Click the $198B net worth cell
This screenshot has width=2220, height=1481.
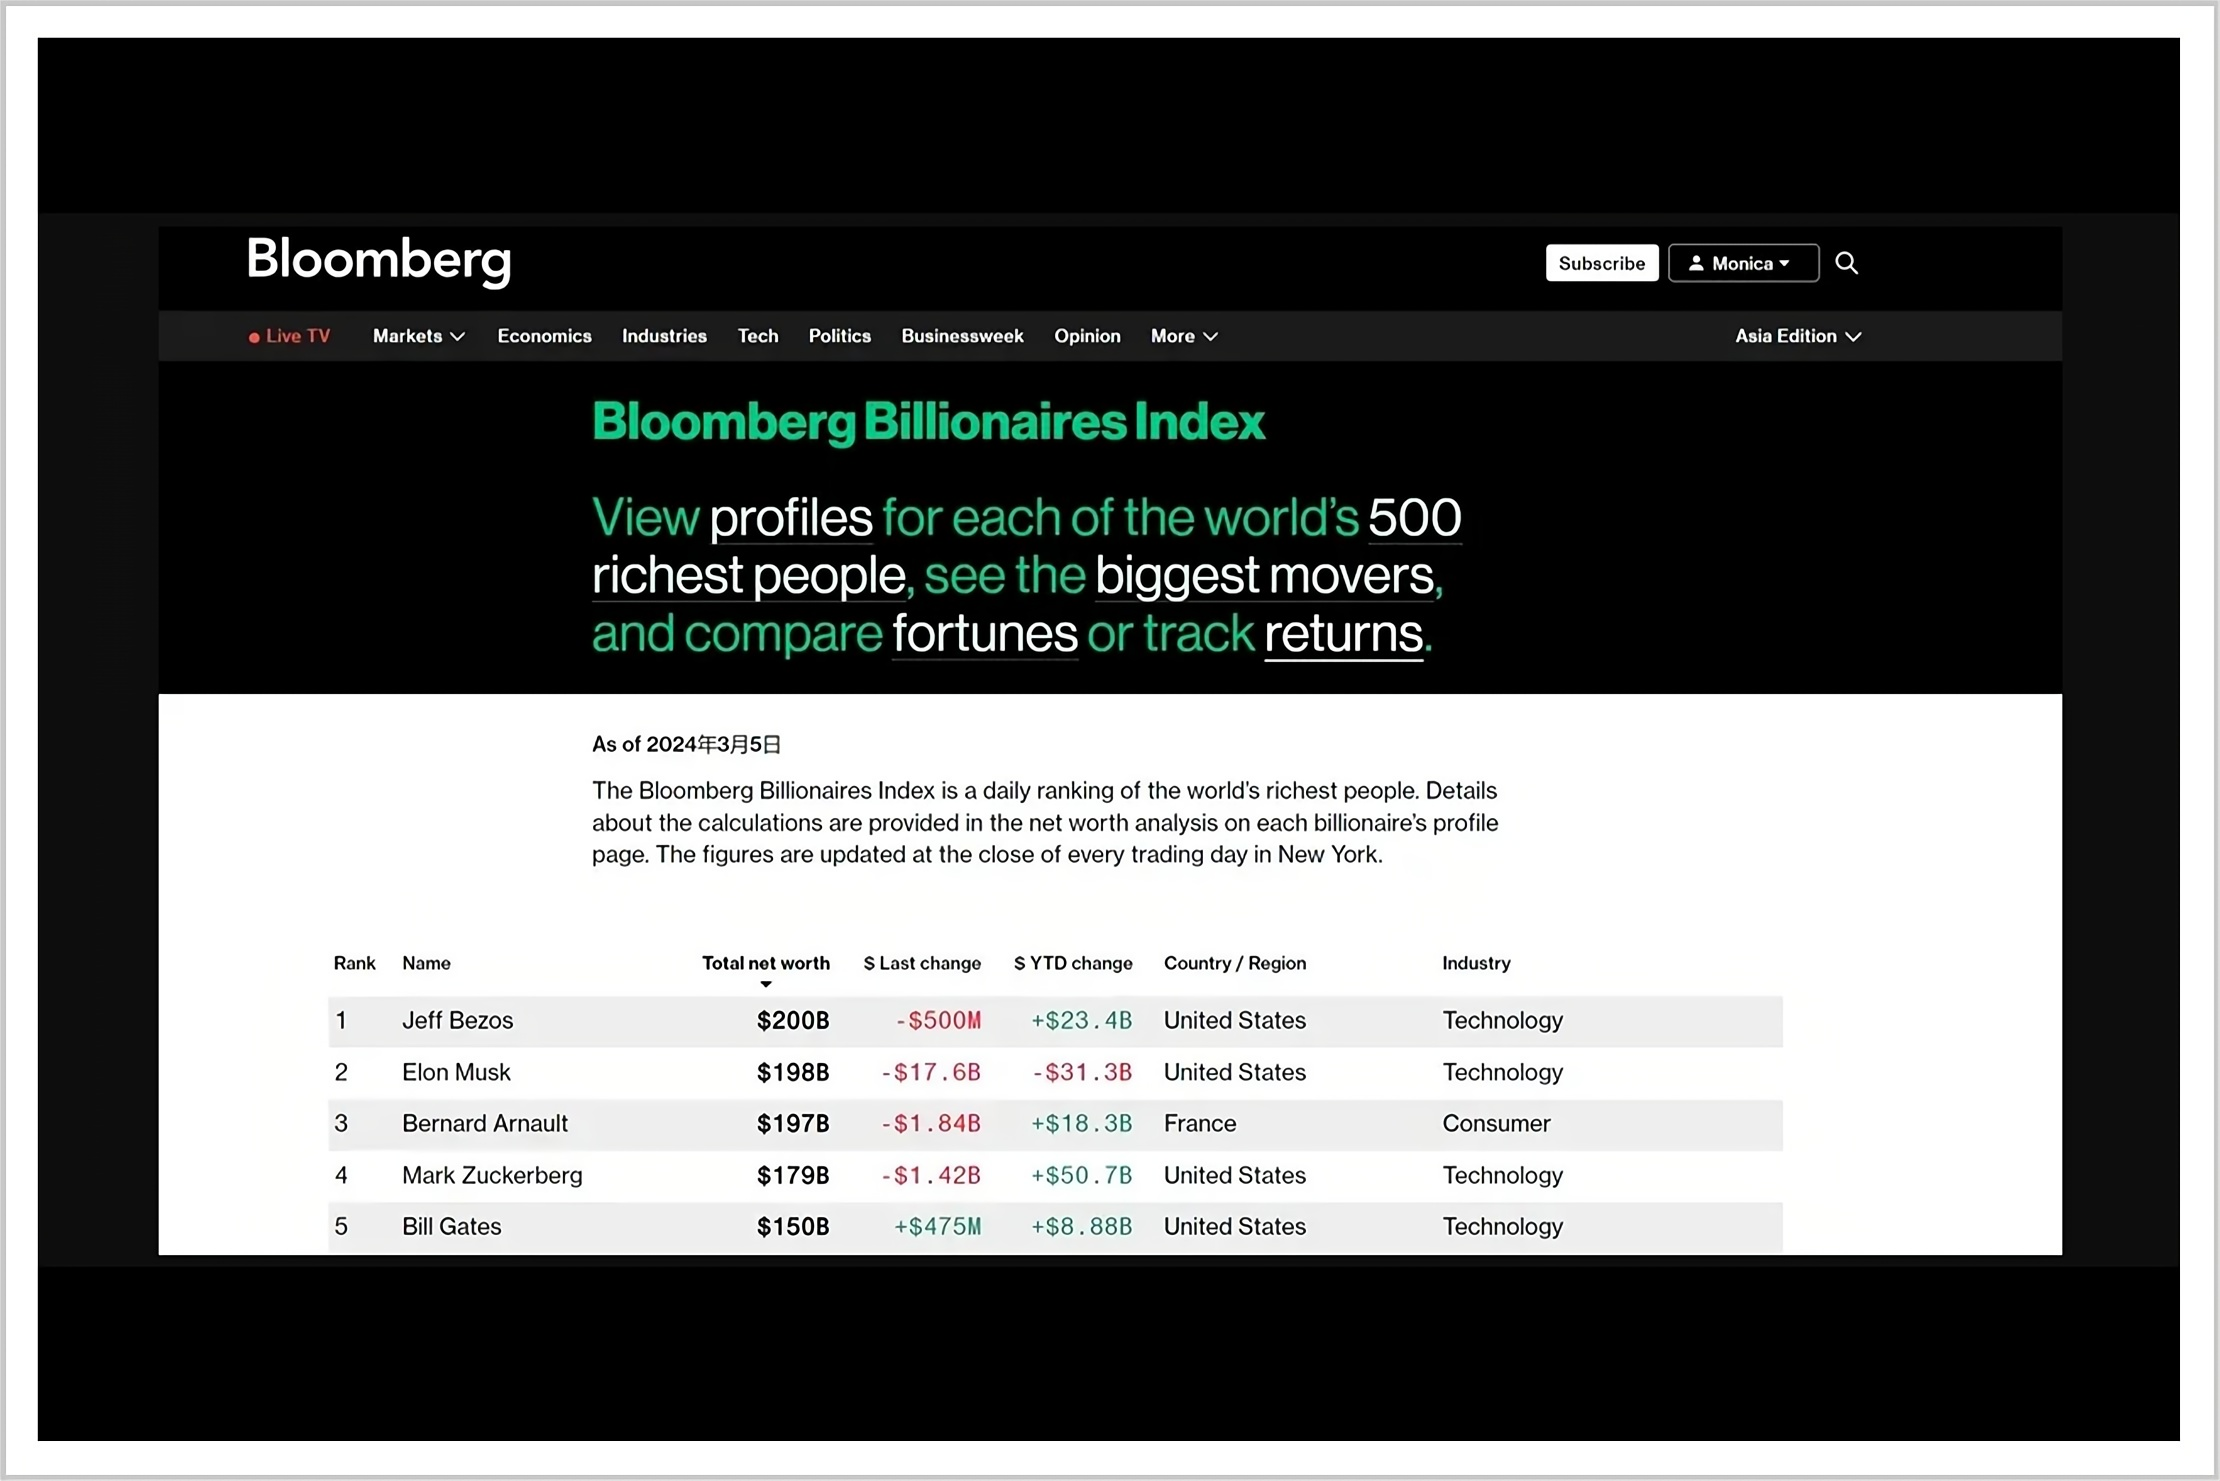pos(793,1072)
